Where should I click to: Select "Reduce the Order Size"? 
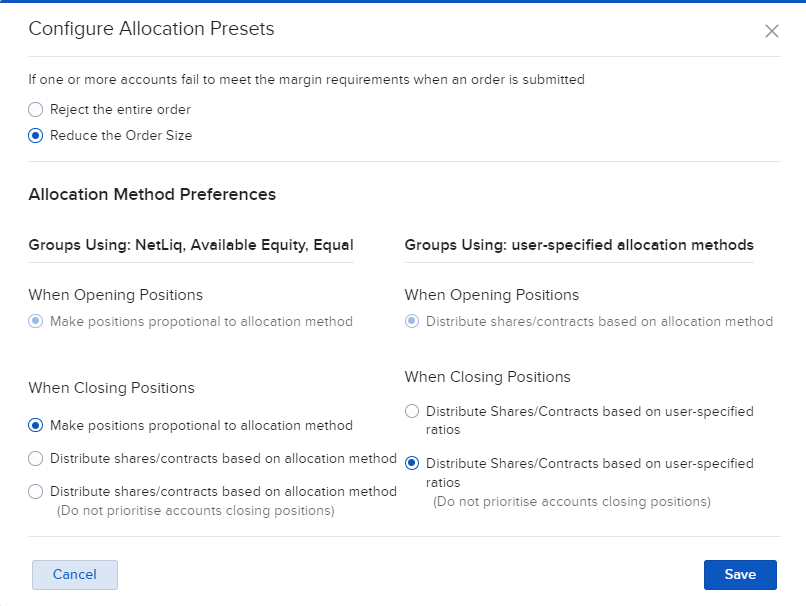[x=35, y=135]
